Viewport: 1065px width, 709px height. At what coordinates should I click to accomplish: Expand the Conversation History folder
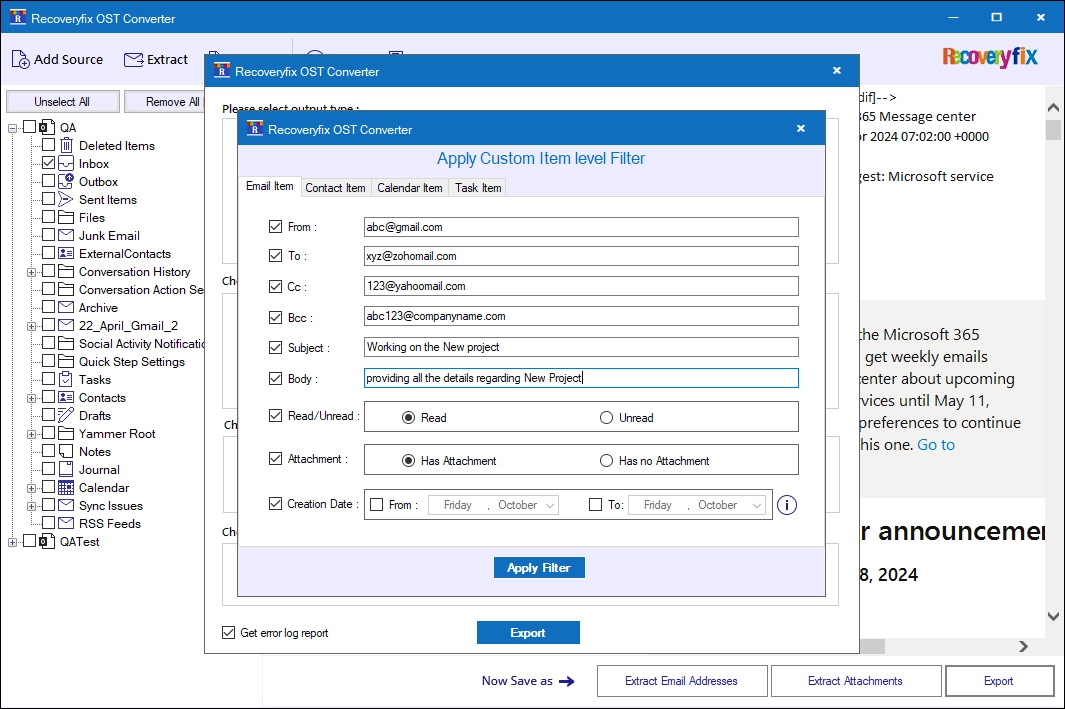coord(31,272)
